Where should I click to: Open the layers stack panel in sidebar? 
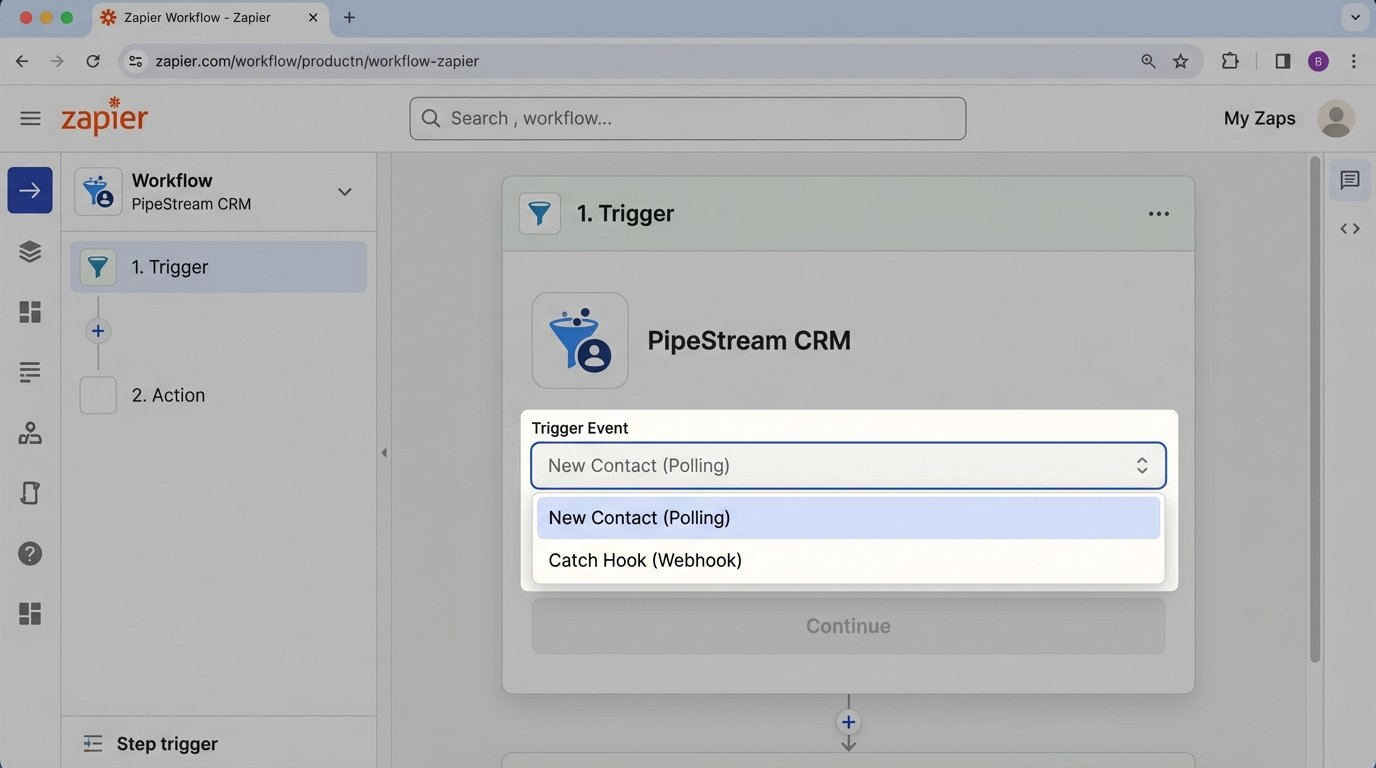tap(30, 251)
